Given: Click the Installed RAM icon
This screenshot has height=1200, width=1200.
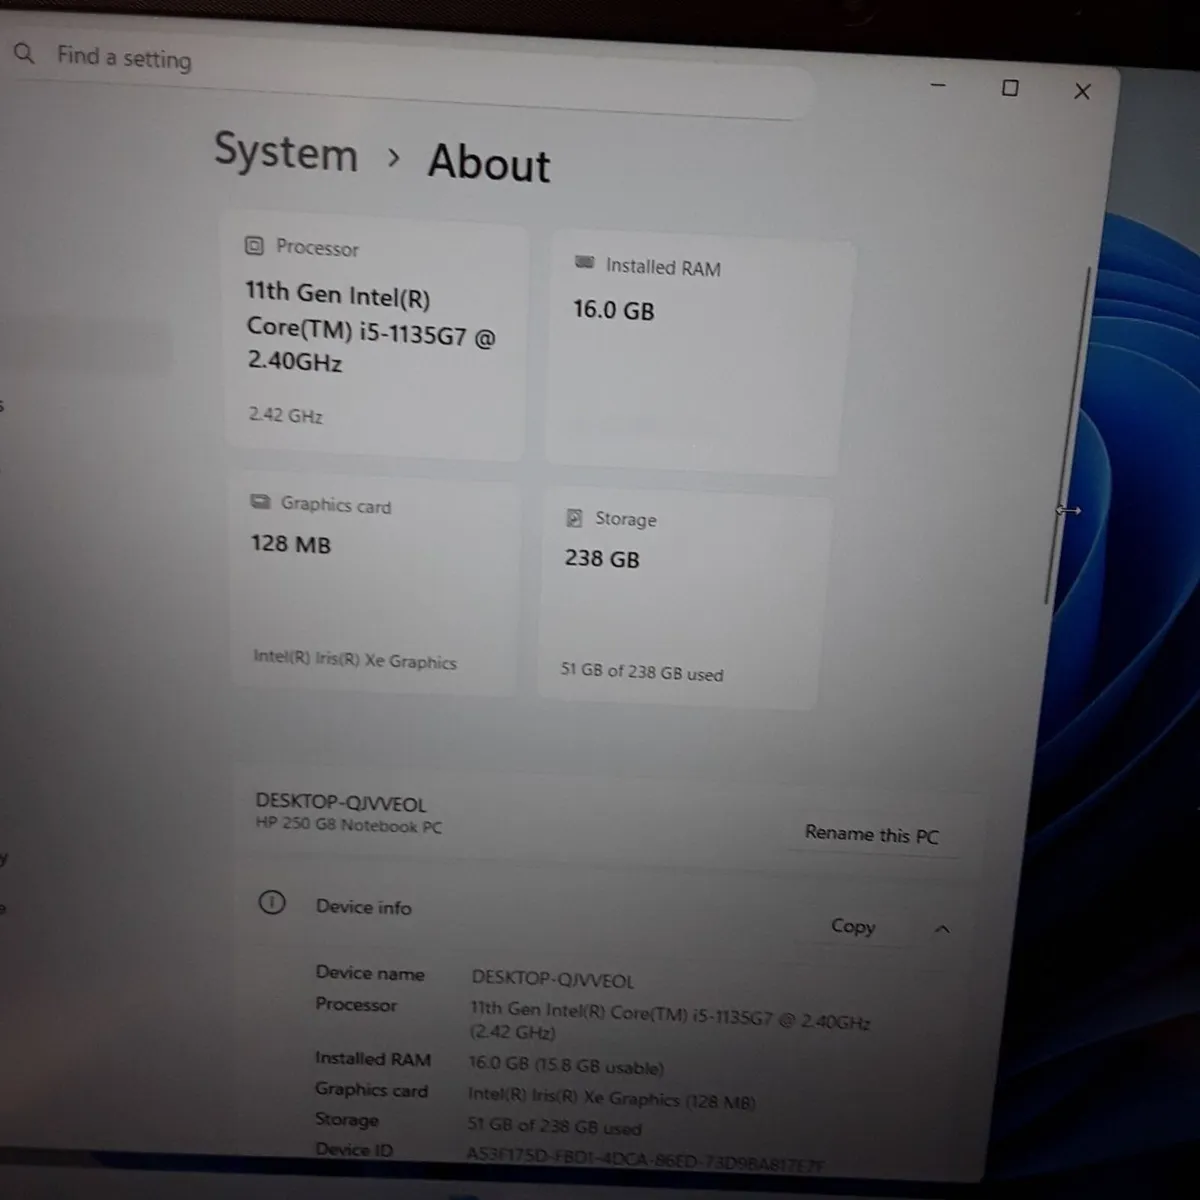Looking at the screenshot, I should (585, 262).
